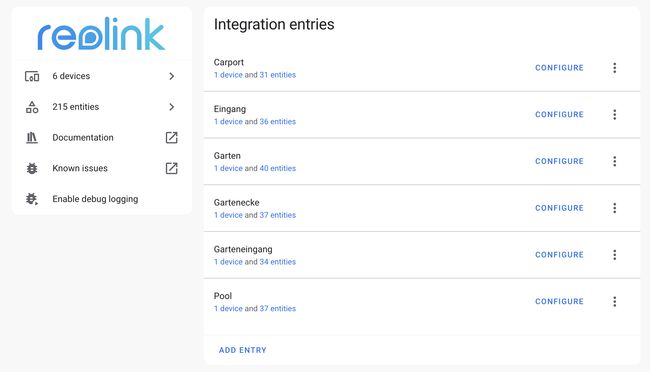Open three-dot menu for Garteneingang entry
Screen dimensions: 650x372
(x=615, y=255)
